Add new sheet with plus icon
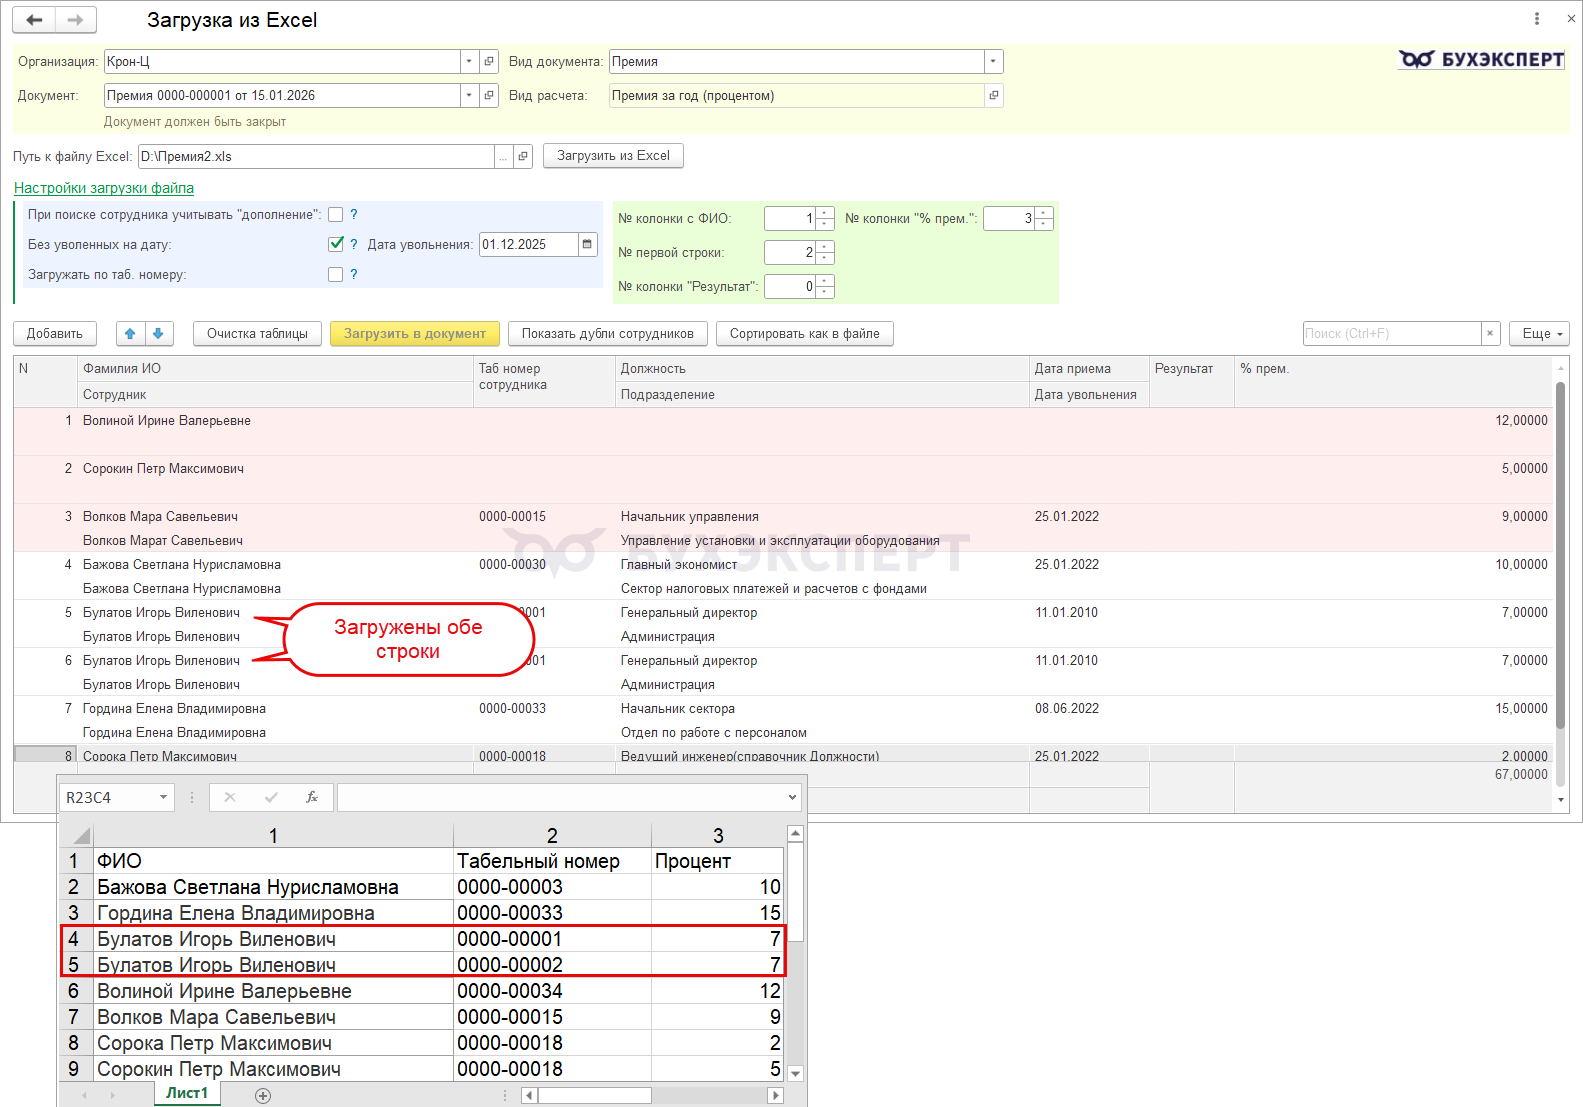Screen dimensions: 1583x1107 263,1096
